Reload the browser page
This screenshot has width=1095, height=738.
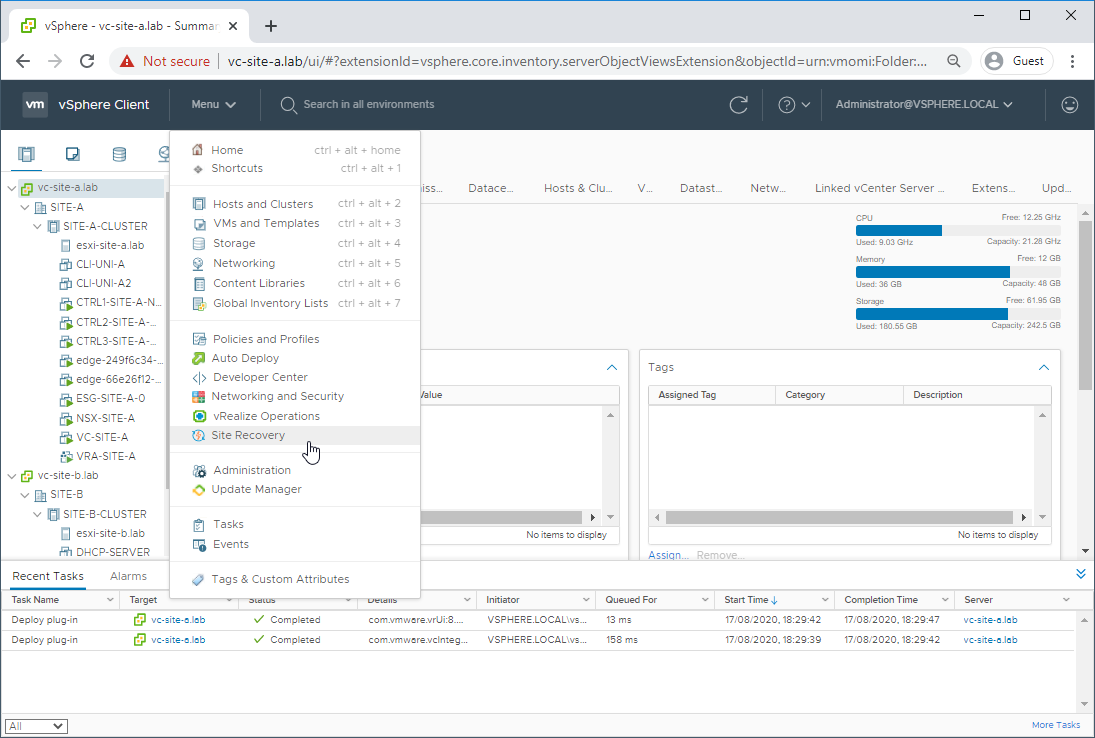coord(87,61)
